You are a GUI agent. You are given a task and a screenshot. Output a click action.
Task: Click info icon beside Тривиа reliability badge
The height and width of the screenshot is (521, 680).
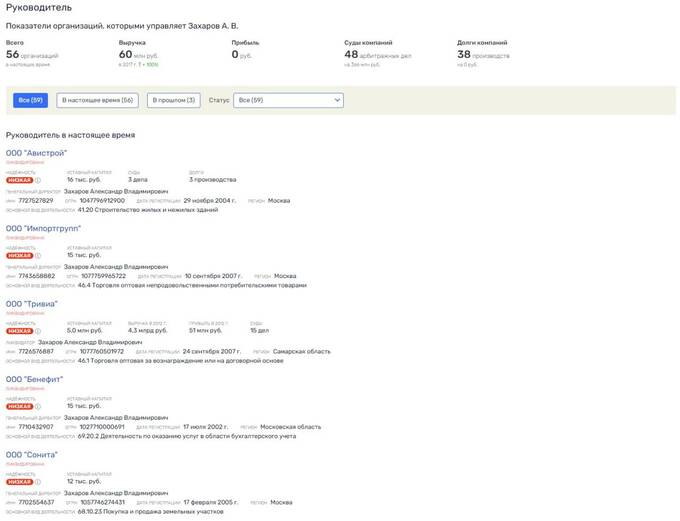click(38, 331)
